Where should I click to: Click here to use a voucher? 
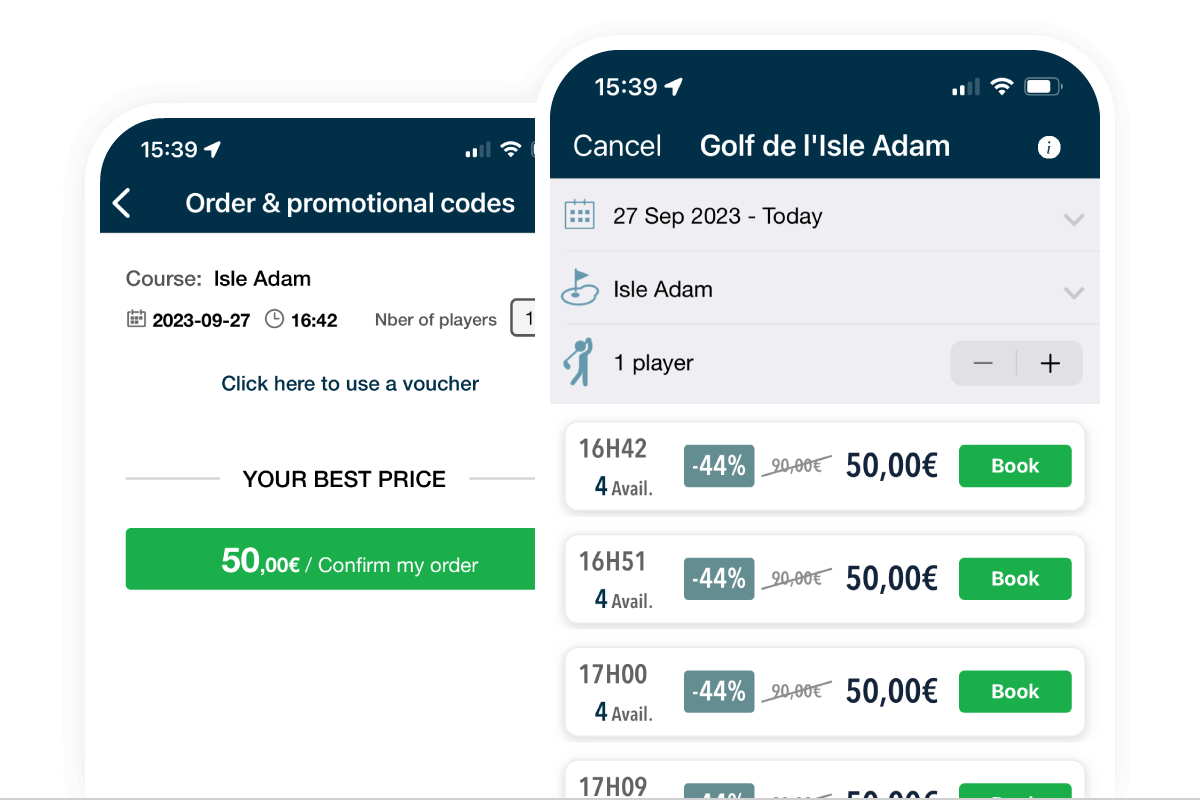[350, 384]
